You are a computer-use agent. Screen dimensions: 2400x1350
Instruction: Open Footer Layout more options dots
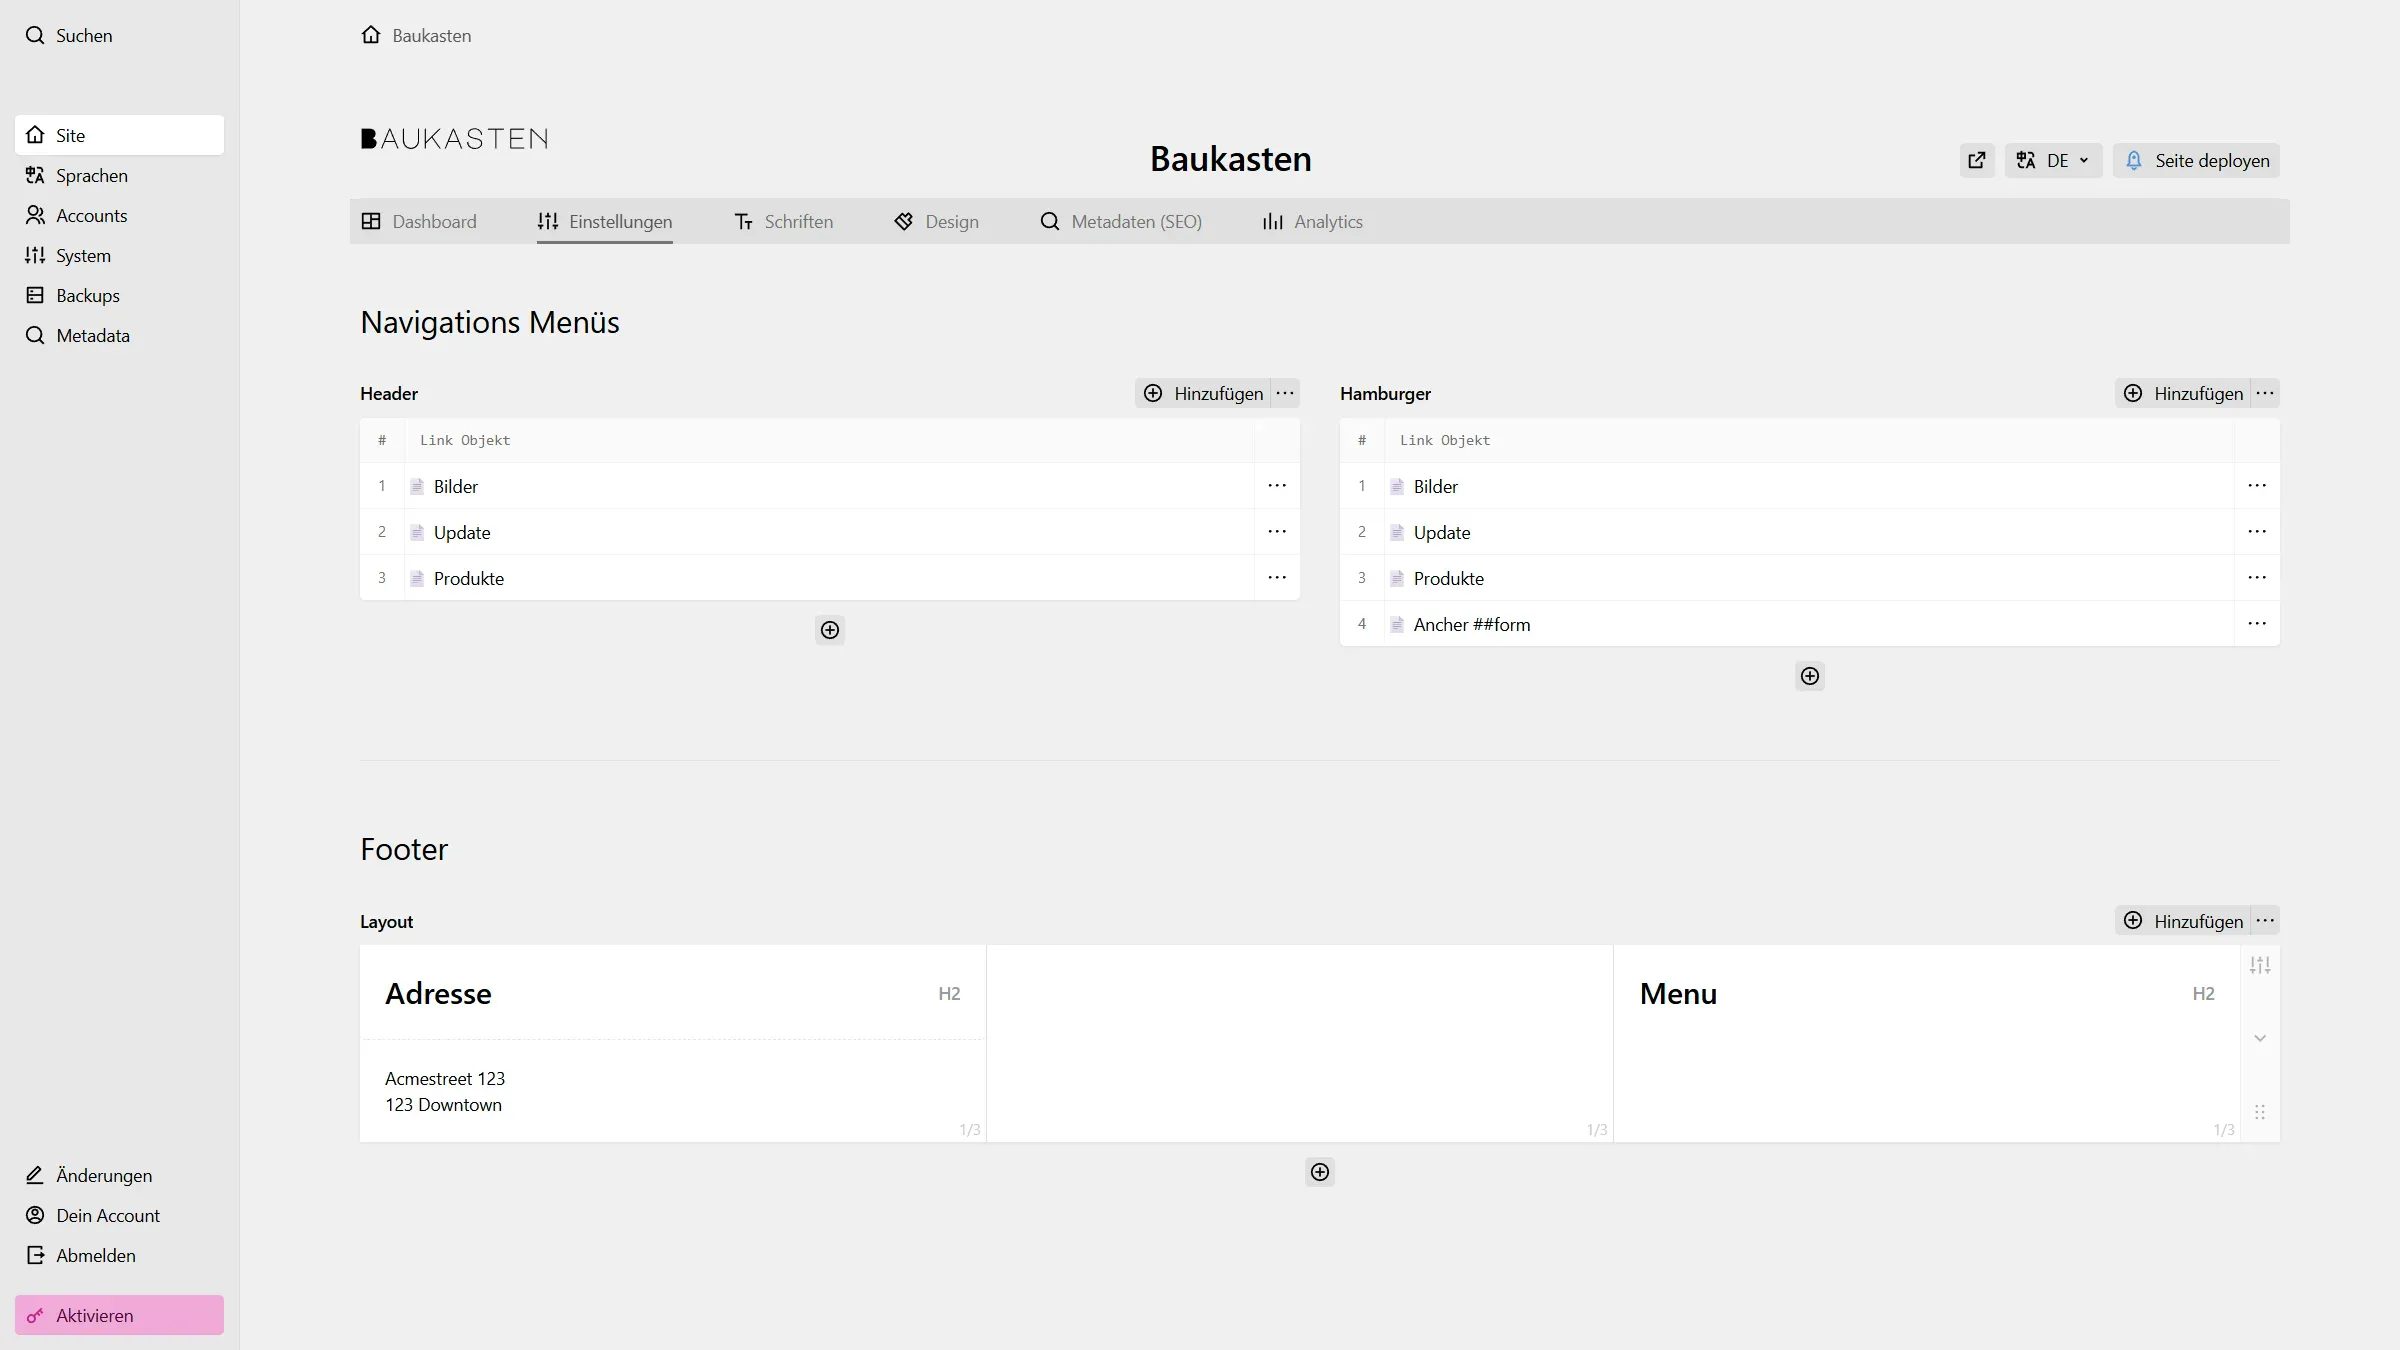(x=2265, y=921)
